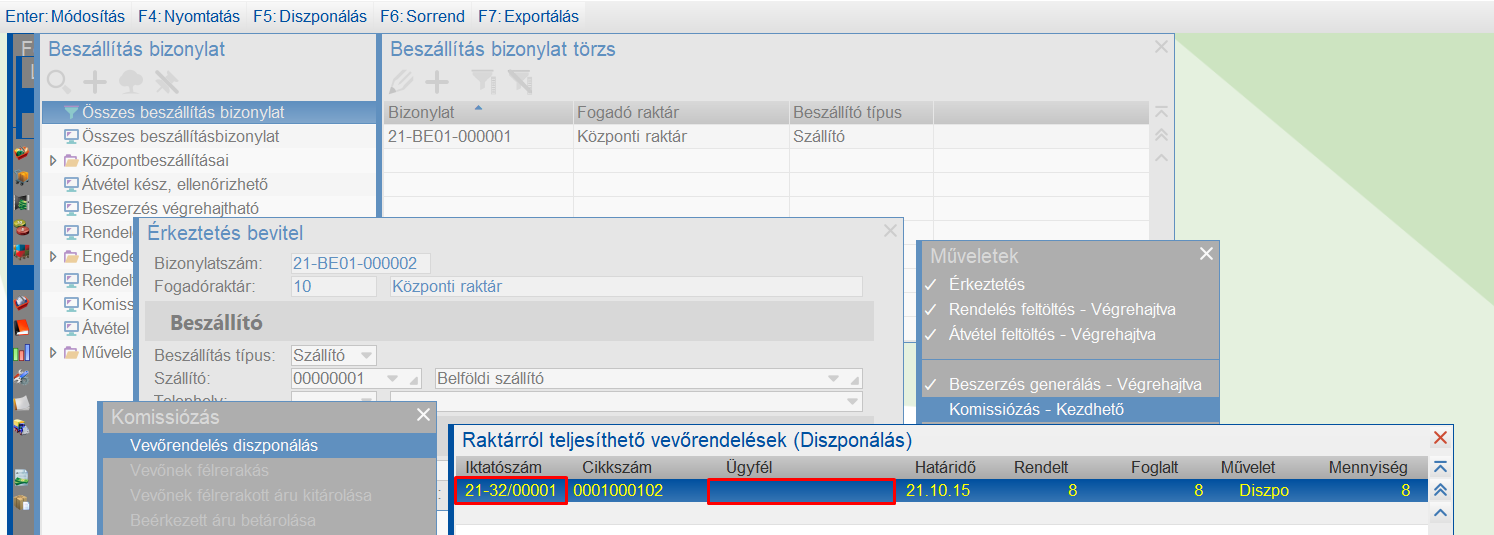
Task: Click Határidő column header in Diszponálás
Action: (x=945, y=468)
